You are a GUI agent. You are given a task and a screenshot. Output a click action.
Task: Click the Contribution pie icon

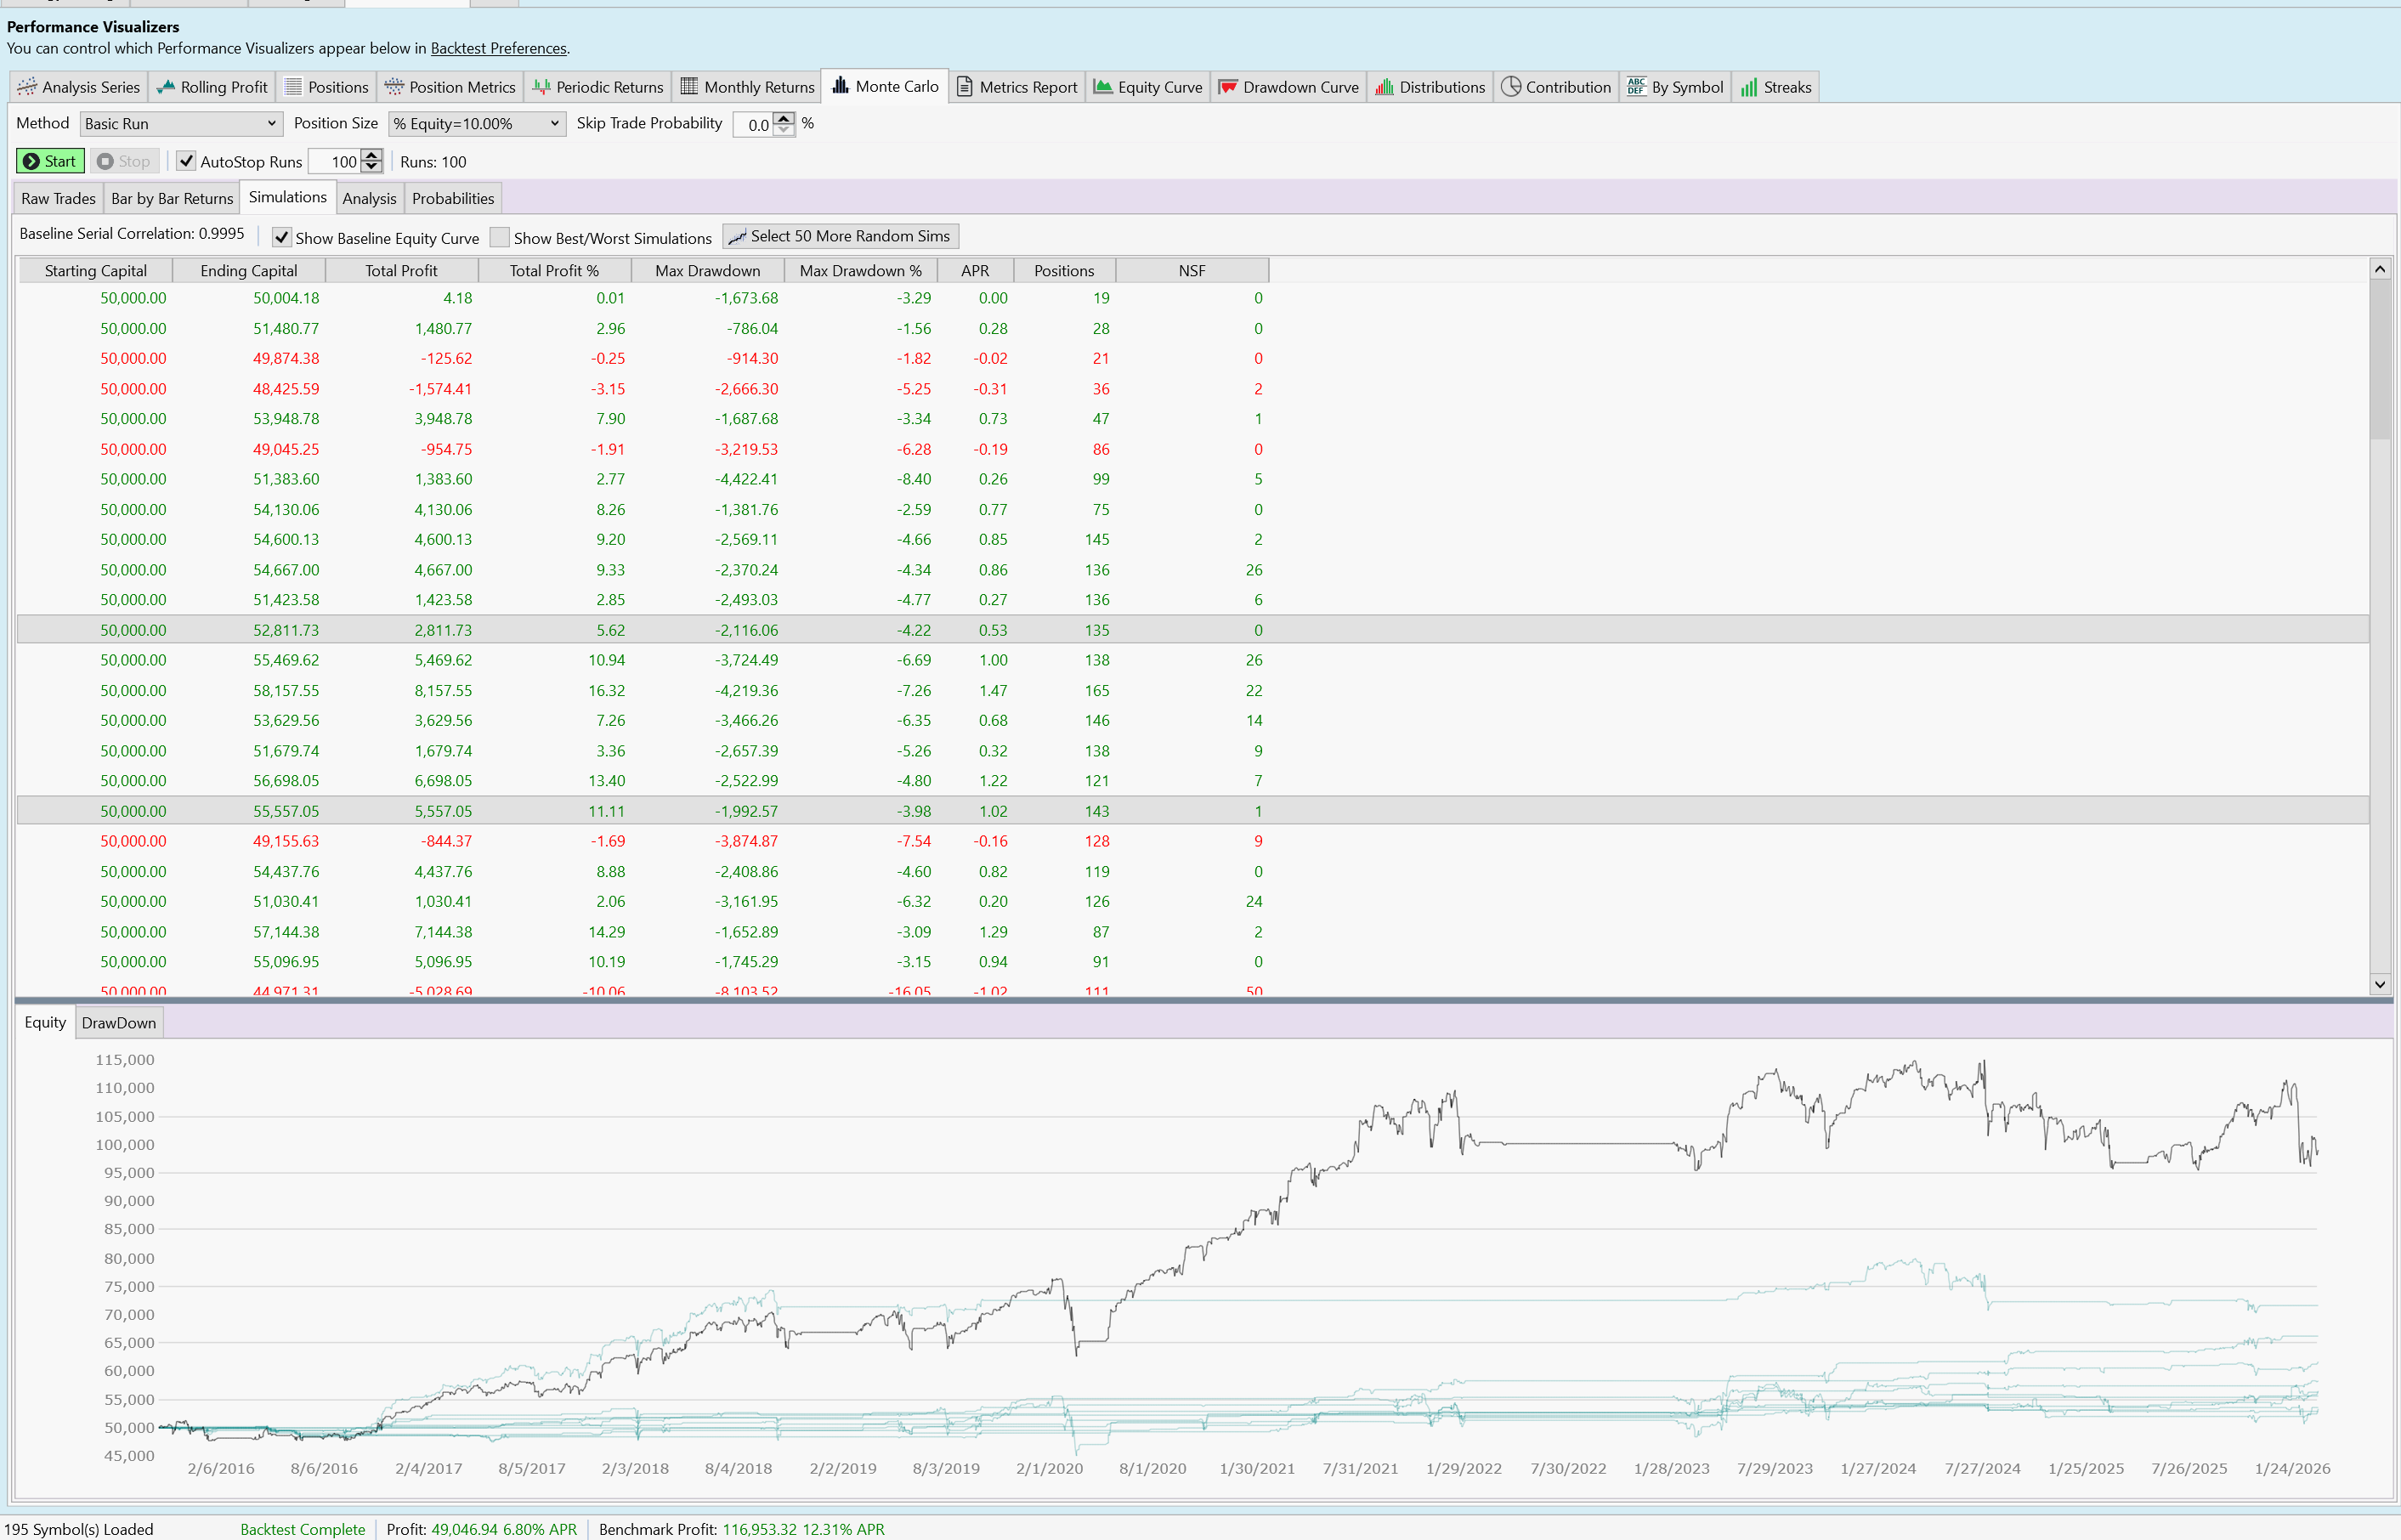click(1511, 87)
